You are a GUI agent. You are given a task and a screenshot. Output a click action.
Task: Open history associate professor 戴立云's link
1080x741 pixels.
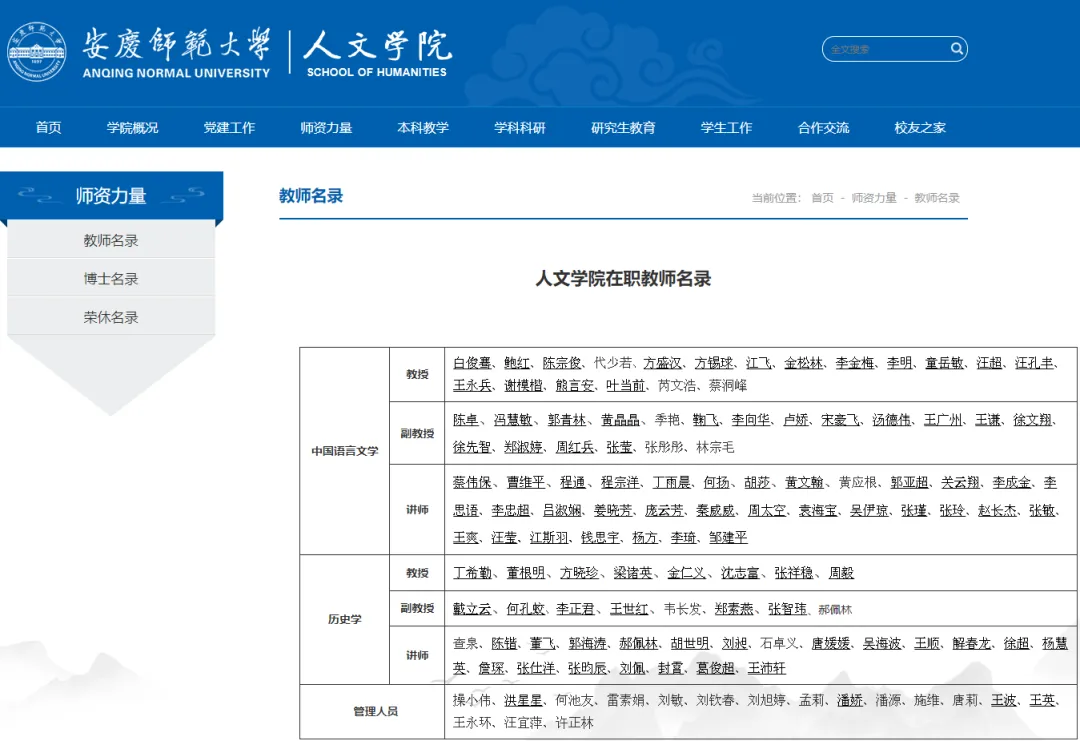(x=472, y=609)
